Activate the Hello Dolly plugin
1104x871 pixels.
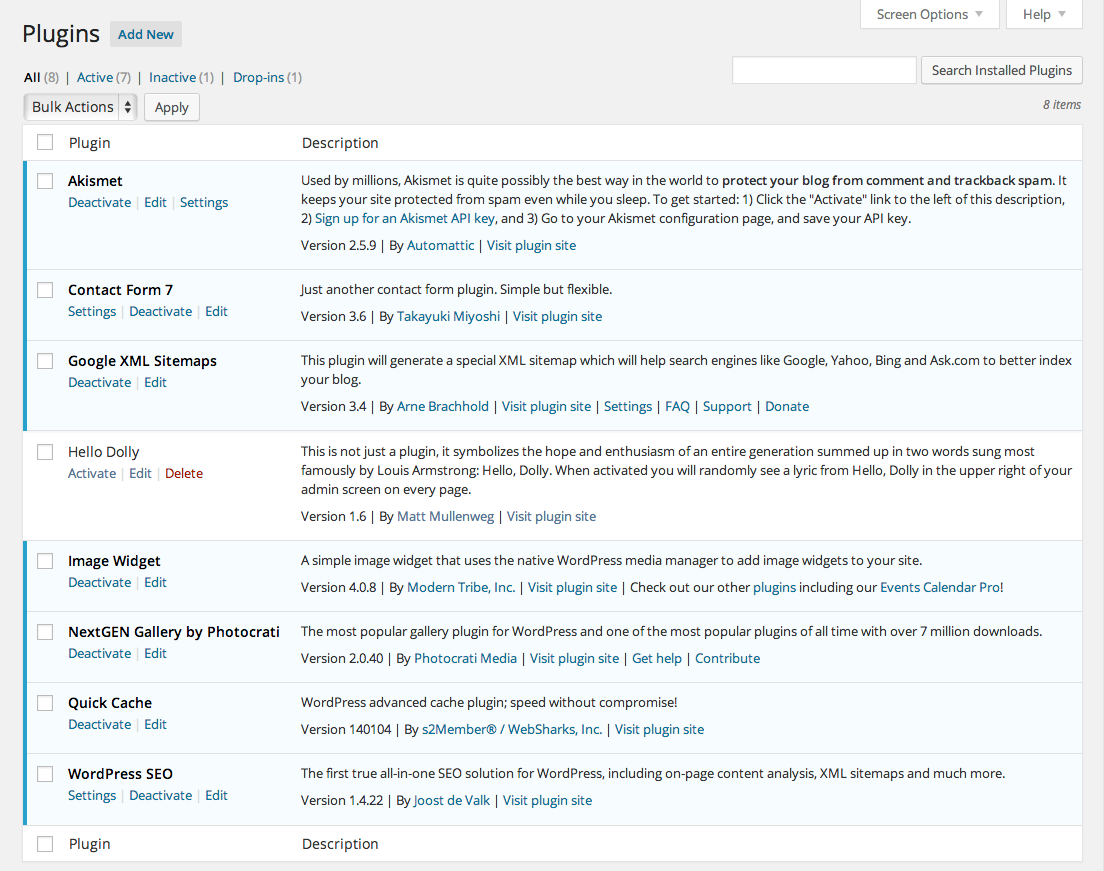92,473
